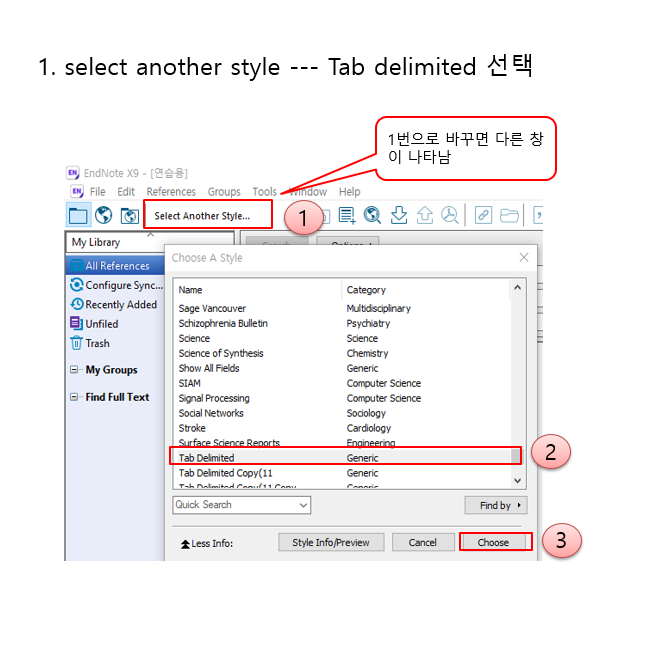This screenshot has height=649, width=650.
Task: Click the Cancel button
Action: coord(423,542)
